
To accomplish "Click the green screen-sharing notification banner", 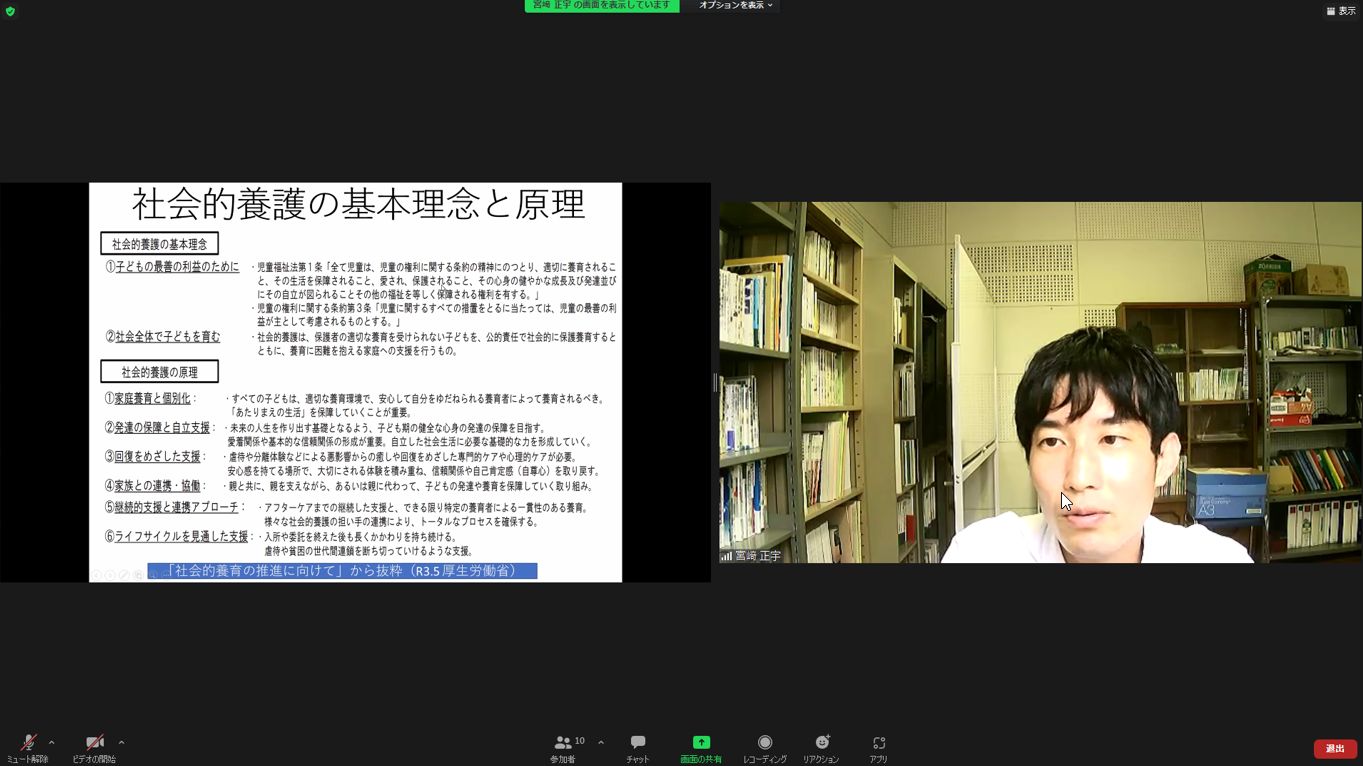I will 601,6.
